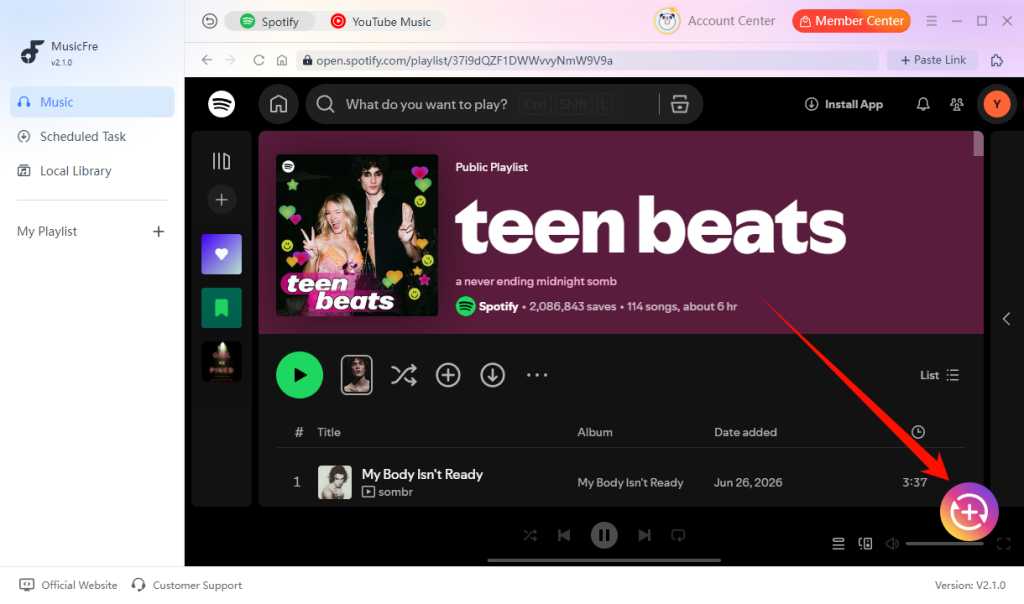Screen dimensions: 1024x604
Task: Go forward in the embedded browser
Action: coord(231,60)
